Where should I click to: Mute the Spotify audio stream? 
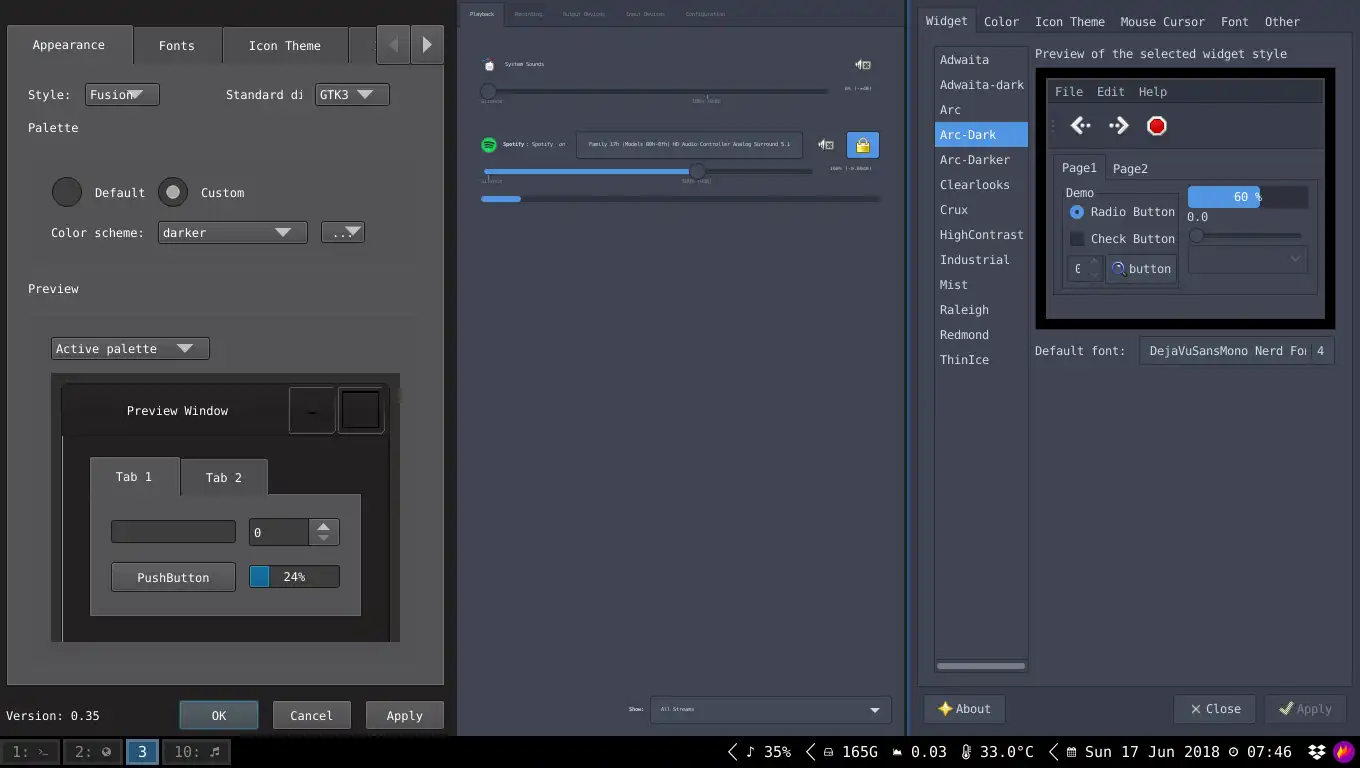pyautogui.click(x=825, y=145)
